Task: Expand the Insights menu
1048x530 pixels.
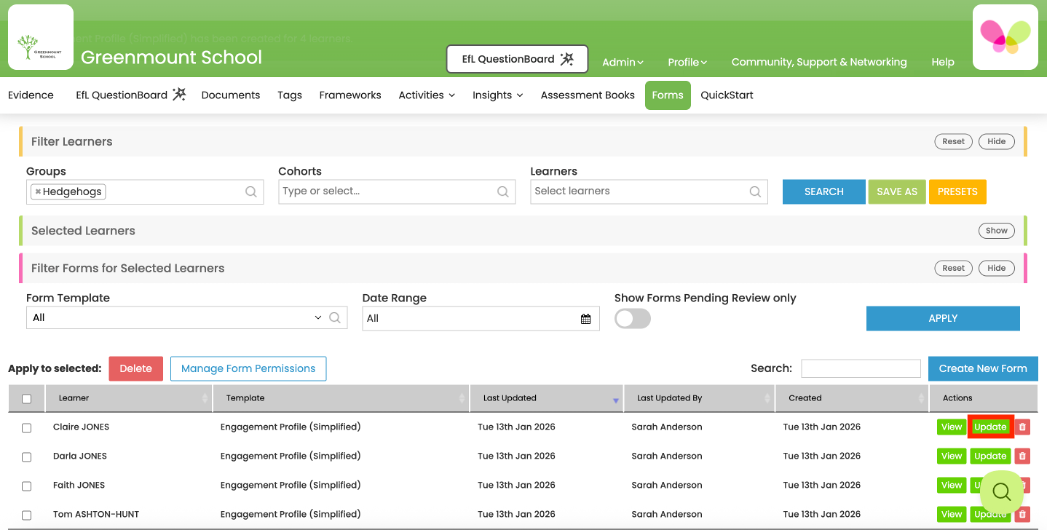Action: coord(497,95)
